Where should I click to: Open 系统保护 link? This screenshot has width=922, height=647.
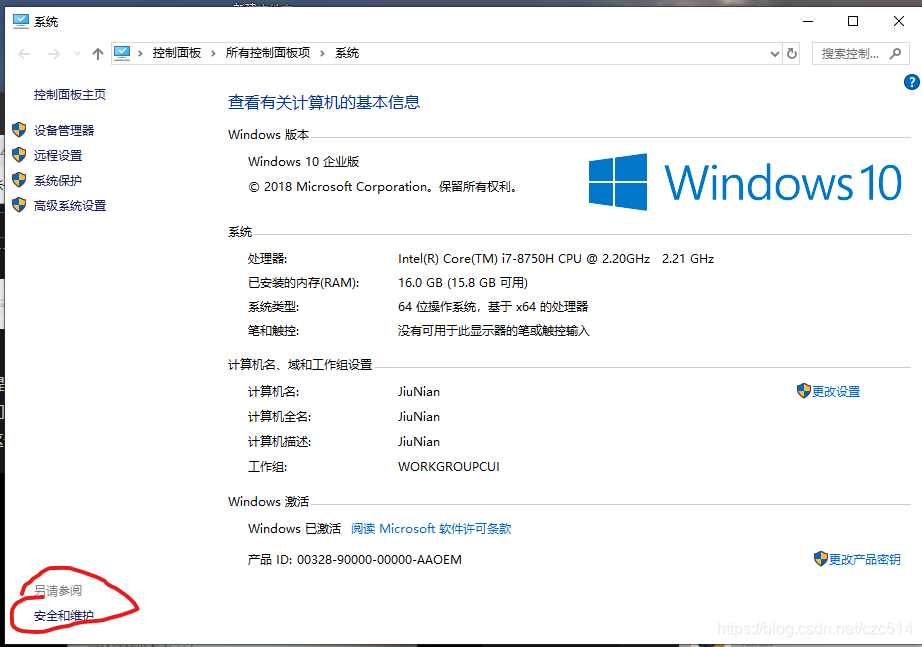[58, 181]
